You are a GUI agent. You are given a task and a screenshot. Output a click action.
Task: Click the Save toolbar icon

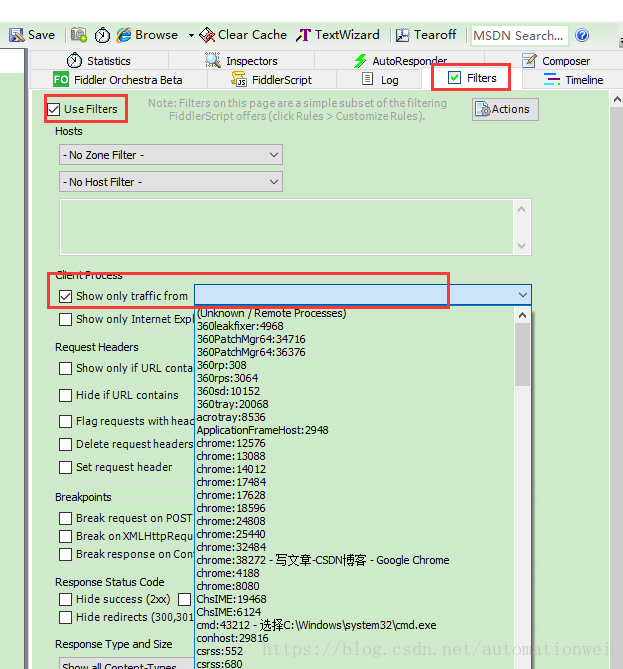pos(17,35)
